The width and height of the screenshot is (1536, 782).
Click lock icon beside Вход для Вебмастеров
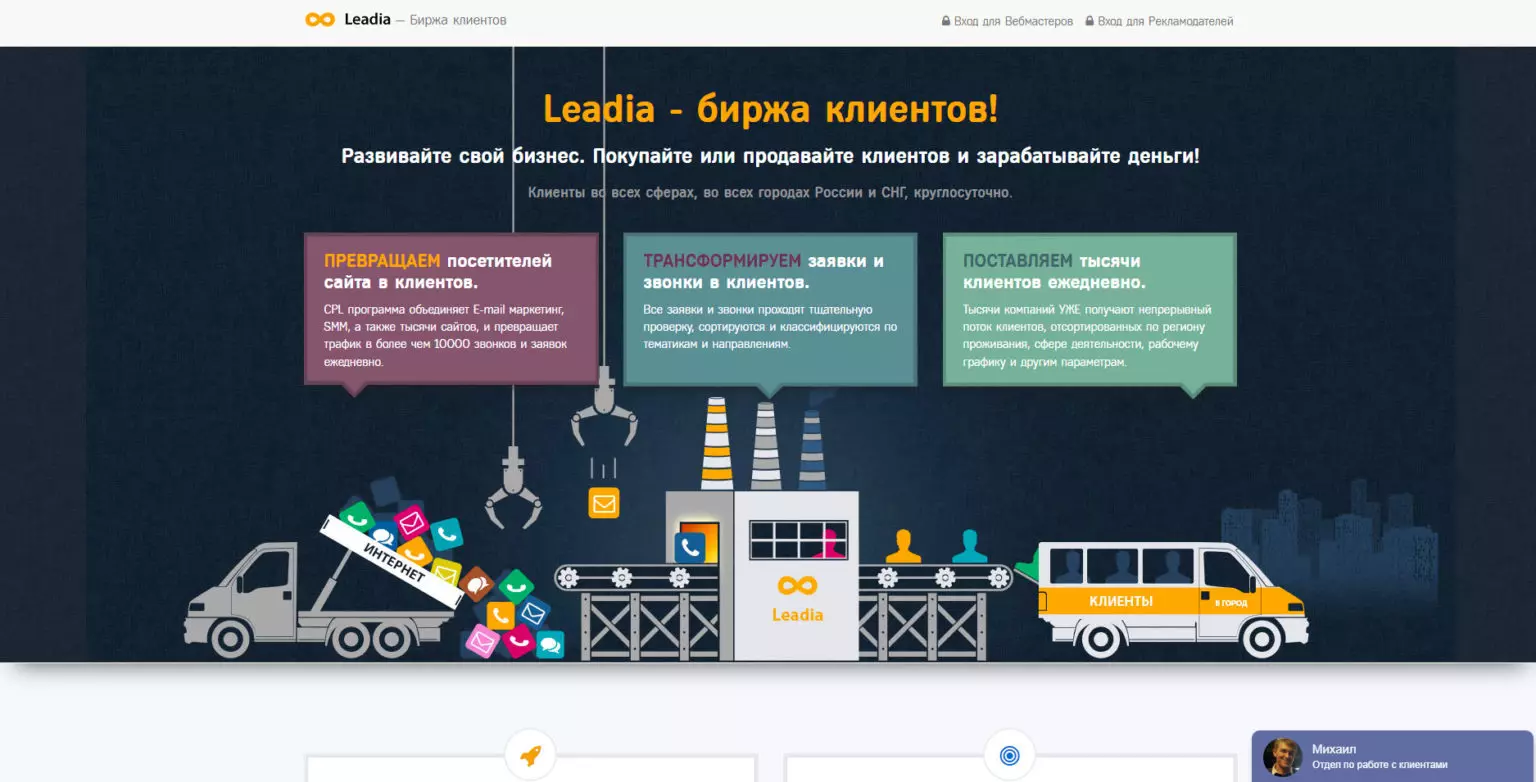[x=946, y=21]
